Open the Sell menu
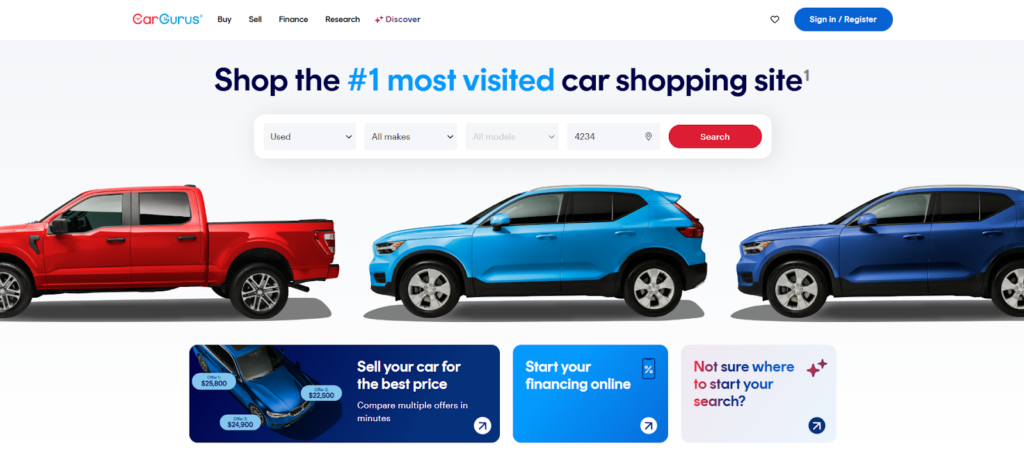Viewport: 1024px width, 459px height. click(x=255, y=20)
